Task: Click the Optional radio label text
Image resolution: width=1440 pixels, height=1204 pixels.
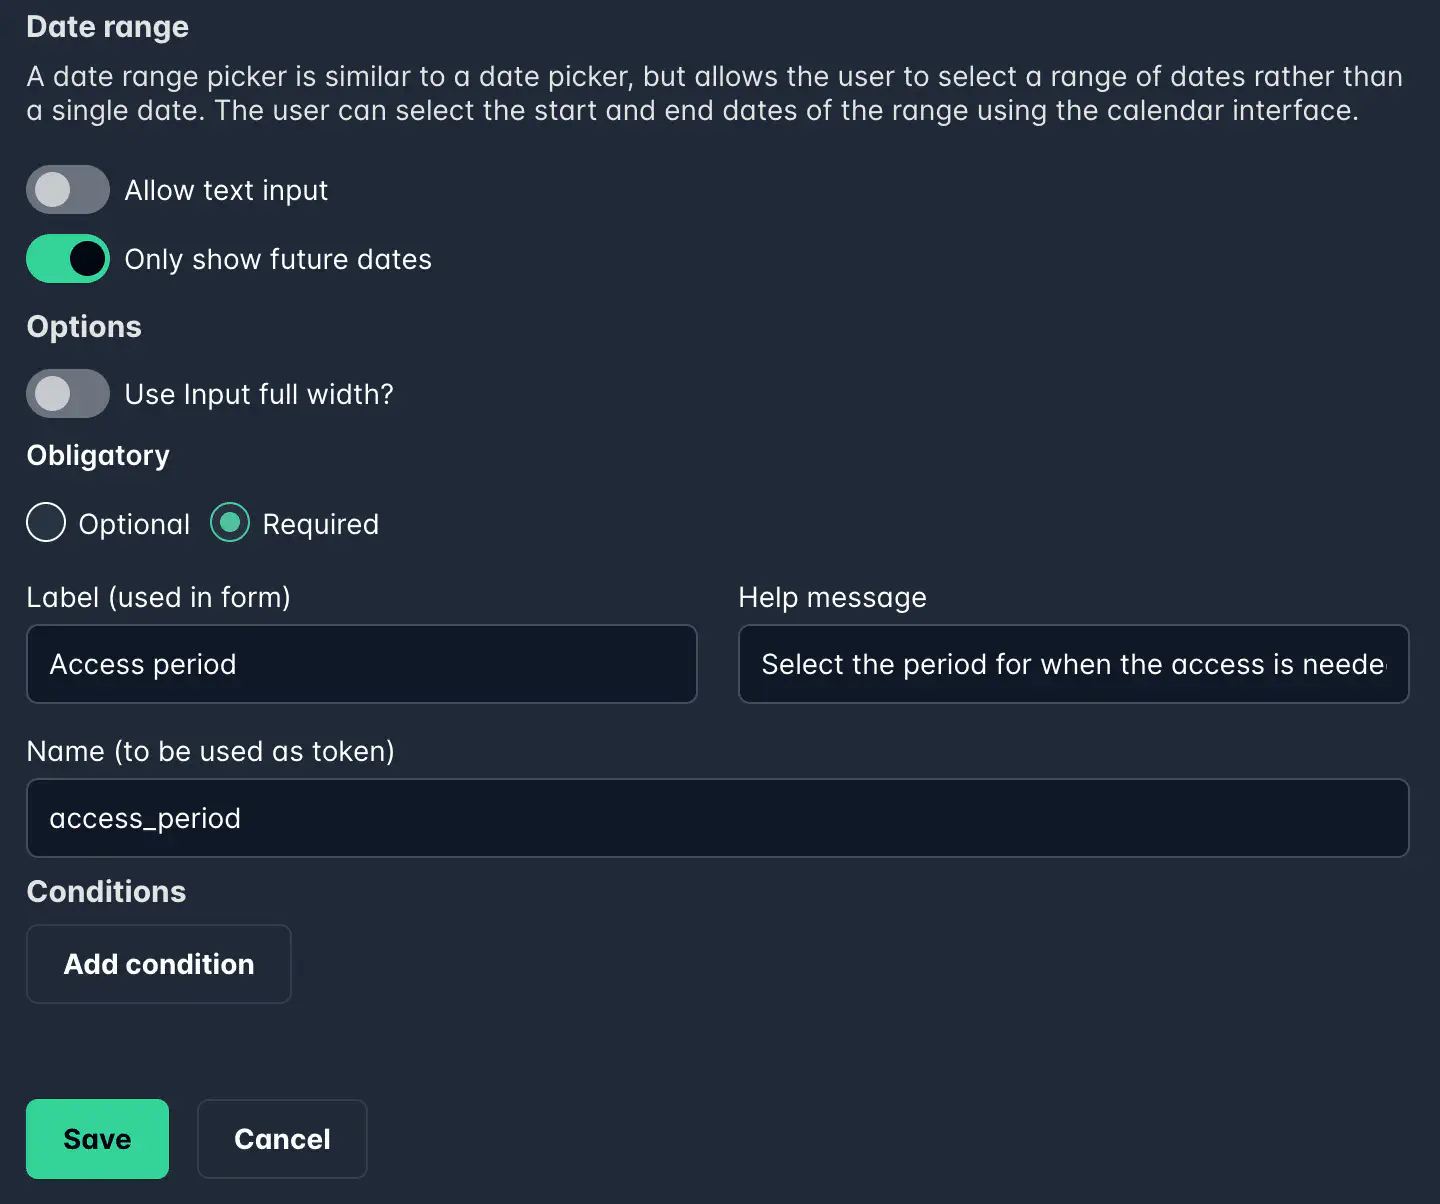Action: (134, 523)
